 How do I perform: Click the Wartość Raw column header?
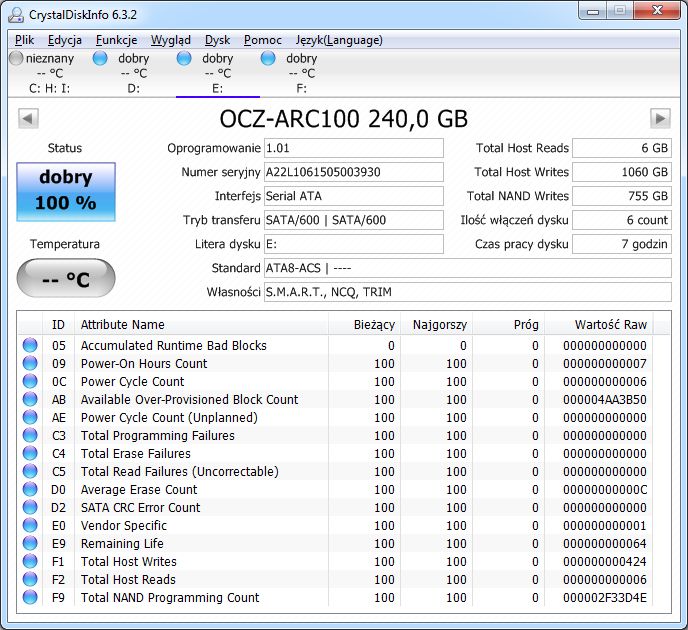click(598, 325)
